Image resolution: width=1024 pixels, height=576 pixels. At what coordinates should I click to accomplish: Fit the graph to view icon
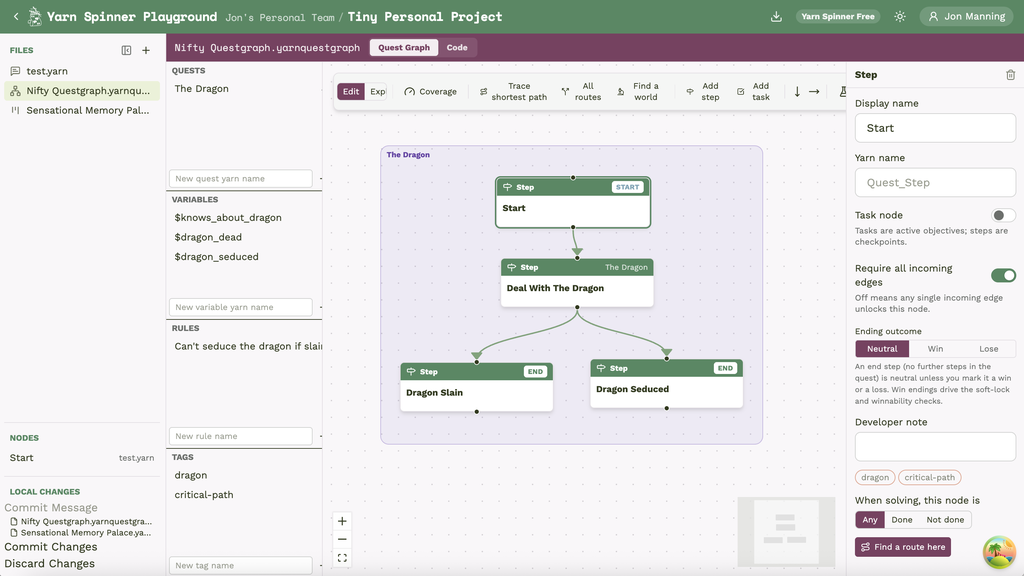coord(342,558)
